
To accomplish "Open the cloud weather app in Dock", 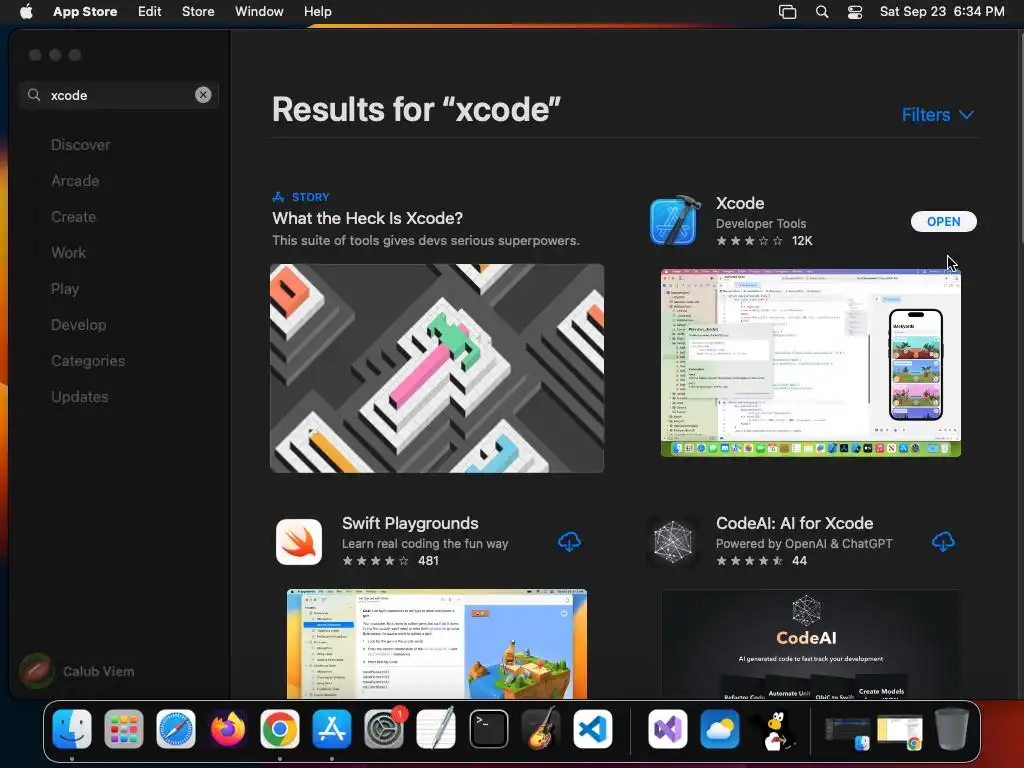I will [720, 729].
